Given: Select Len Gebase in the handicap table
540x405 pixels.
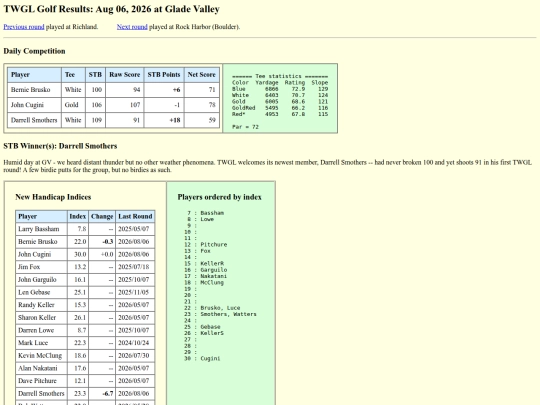Looking at the screenshot, I should coord(34,292).
